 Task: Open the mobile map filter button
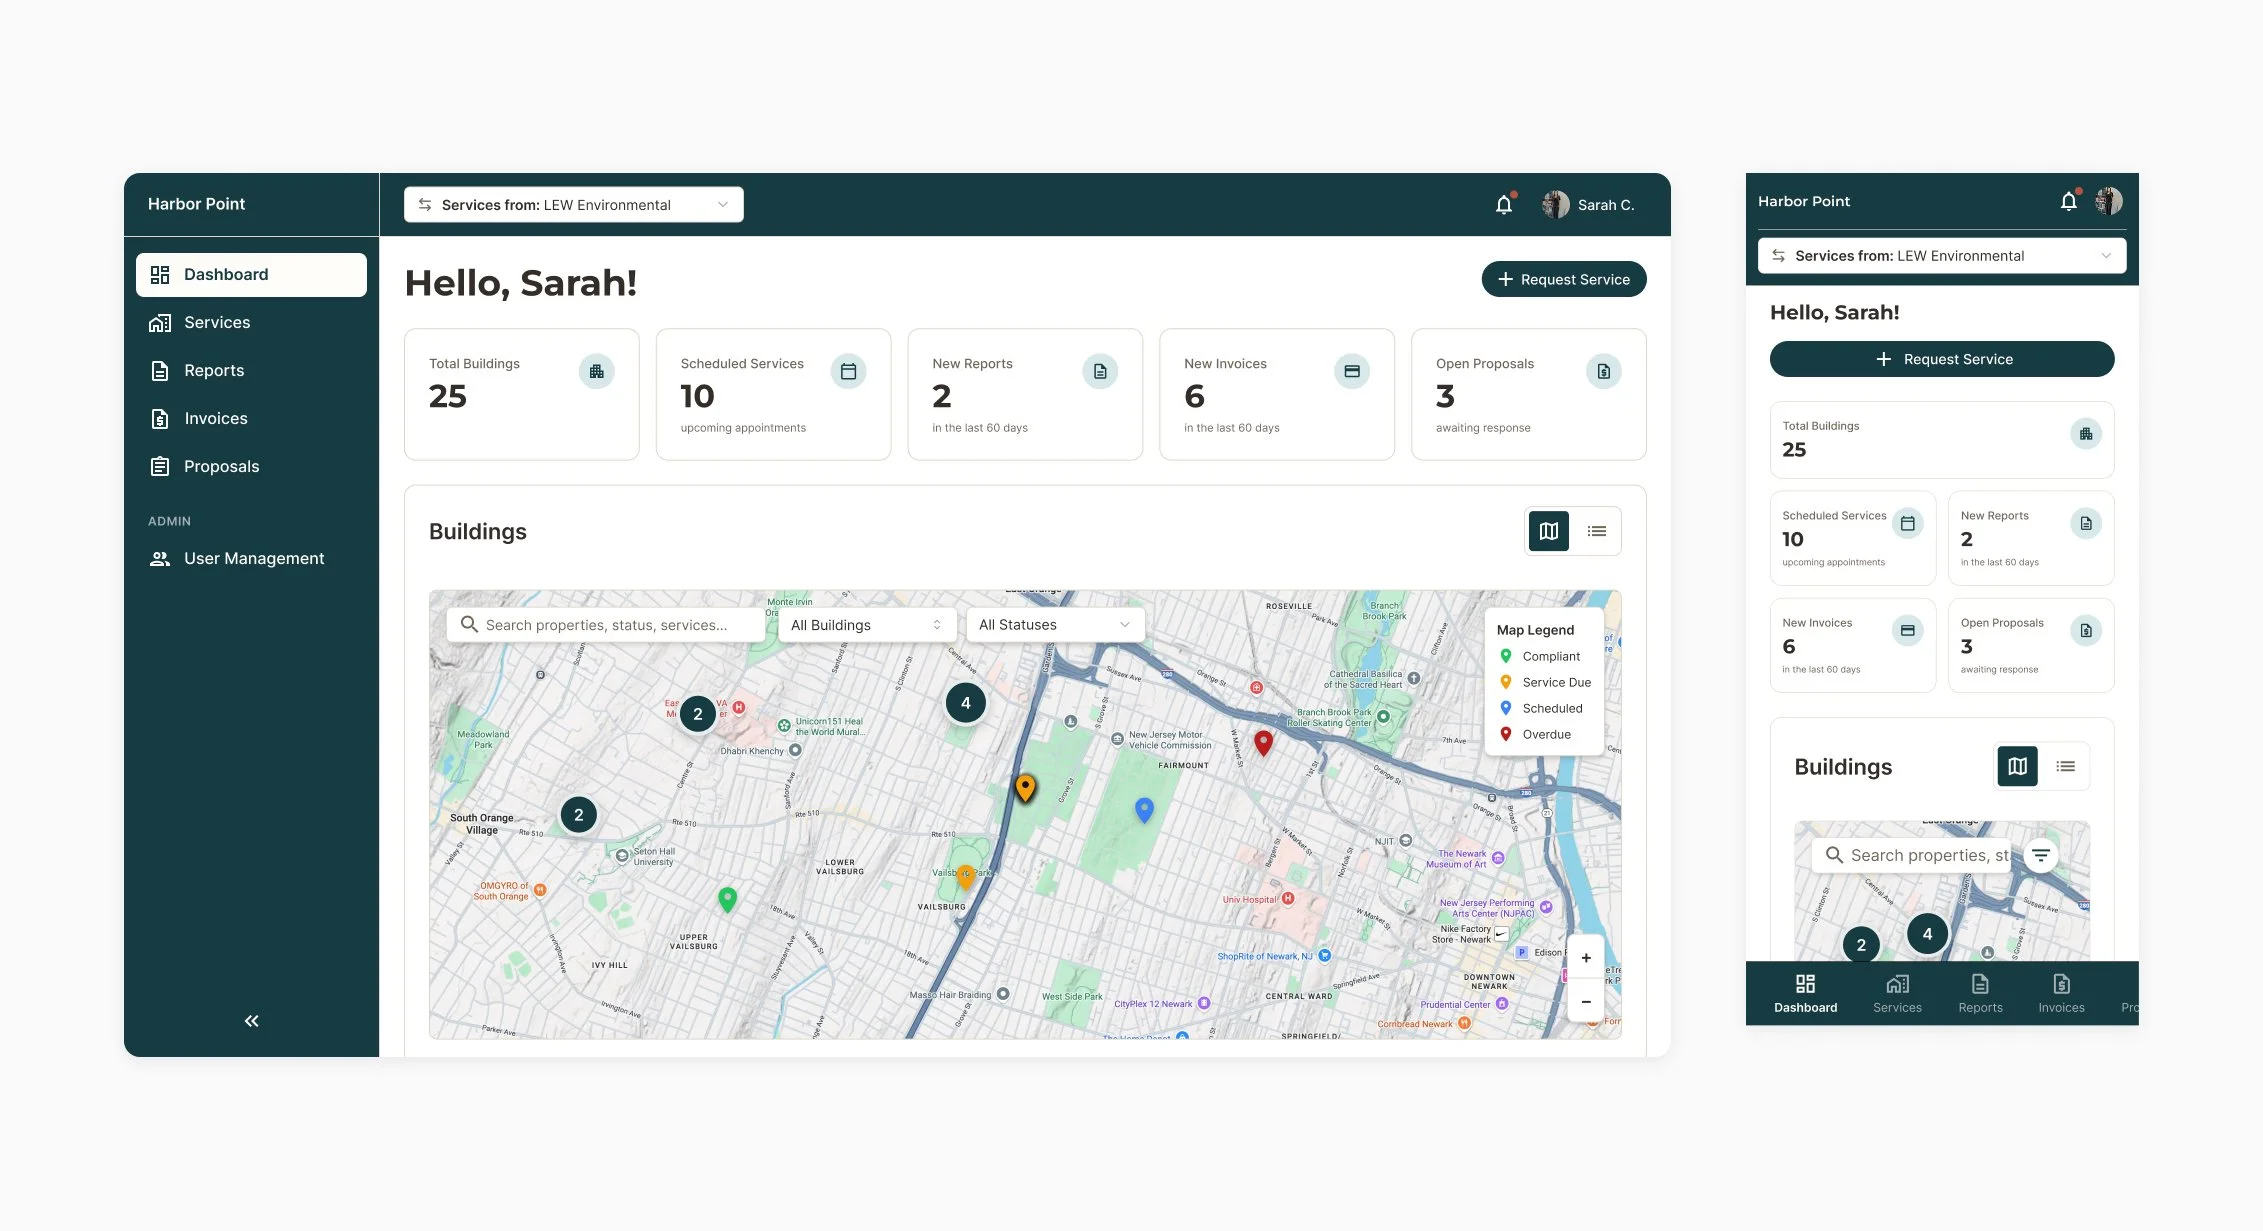[x=2041, y=855]
